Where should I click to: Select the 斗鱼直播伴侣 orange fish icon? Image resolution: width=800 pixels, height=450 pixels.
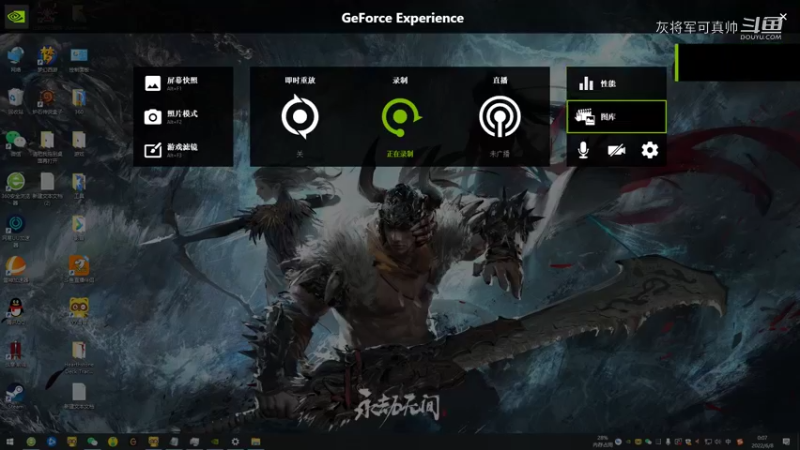pos(79,269)
